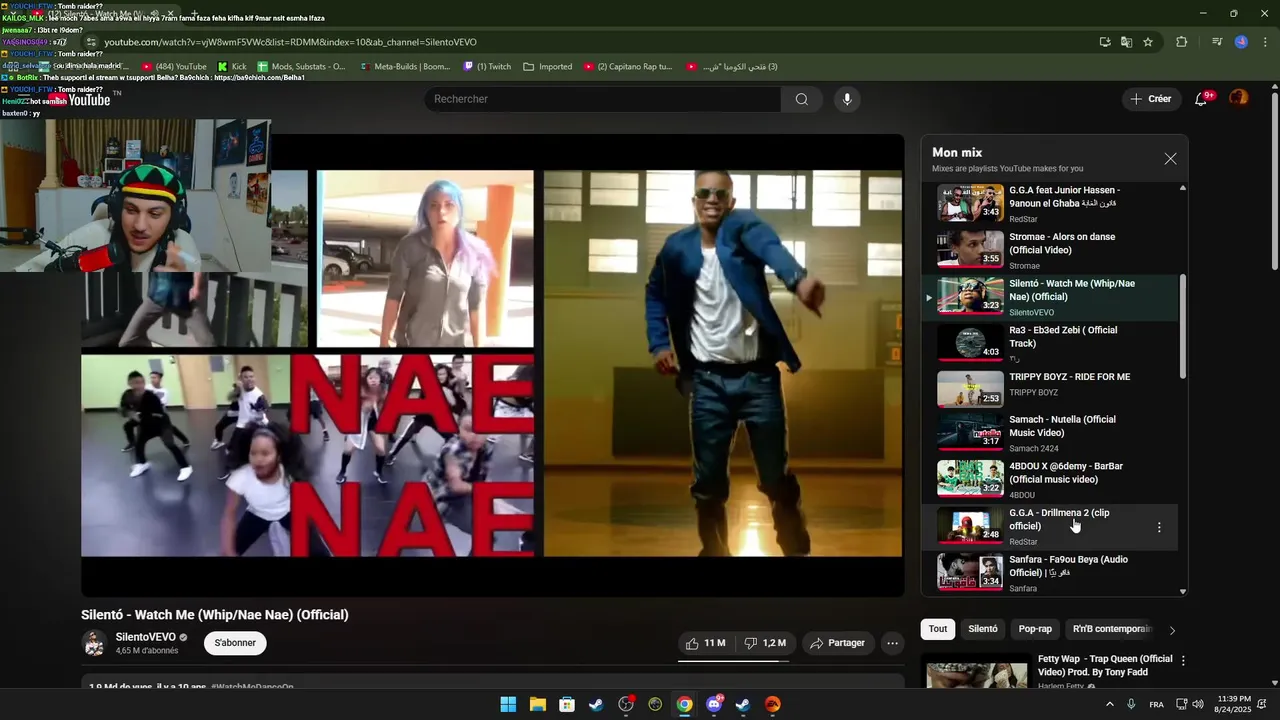This screenshot has height=720, width=1280.
Task: Select the R'n'B contemporain filter chip
Action: (1112, 629)
